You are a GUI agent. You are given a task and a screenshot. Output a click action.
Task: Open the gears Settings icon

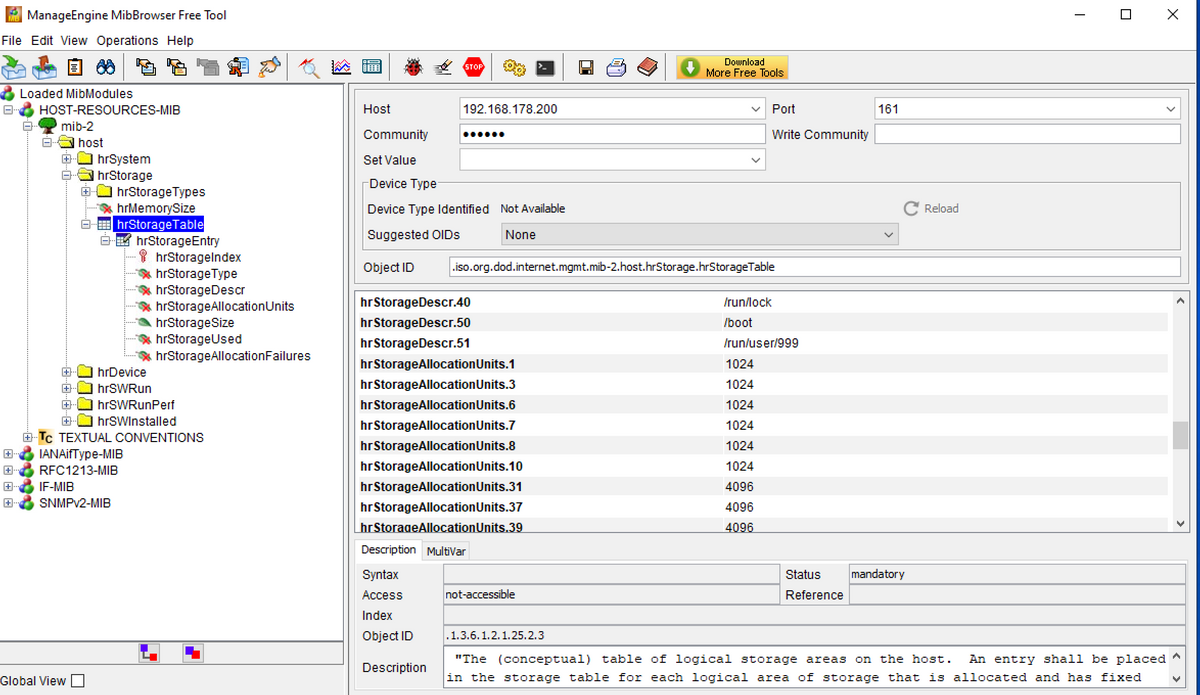514,67
